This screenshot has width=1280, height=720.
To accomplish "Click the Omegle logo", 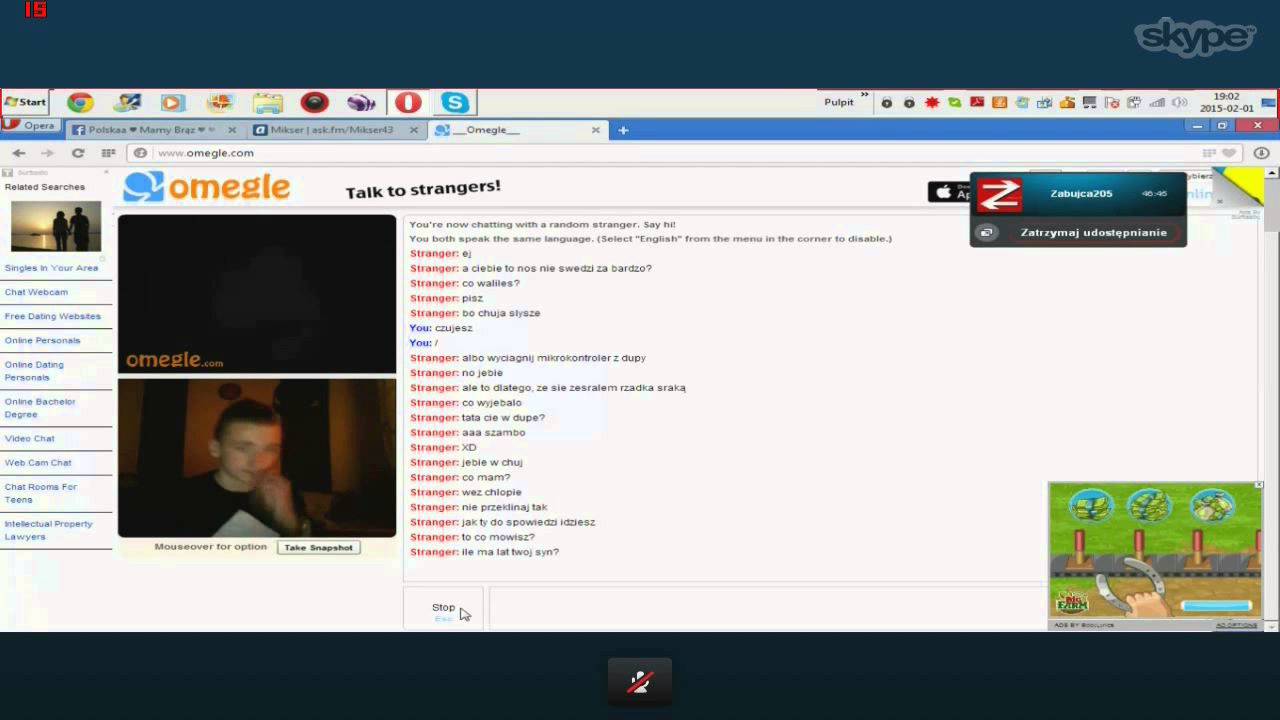I will point(207,187).
